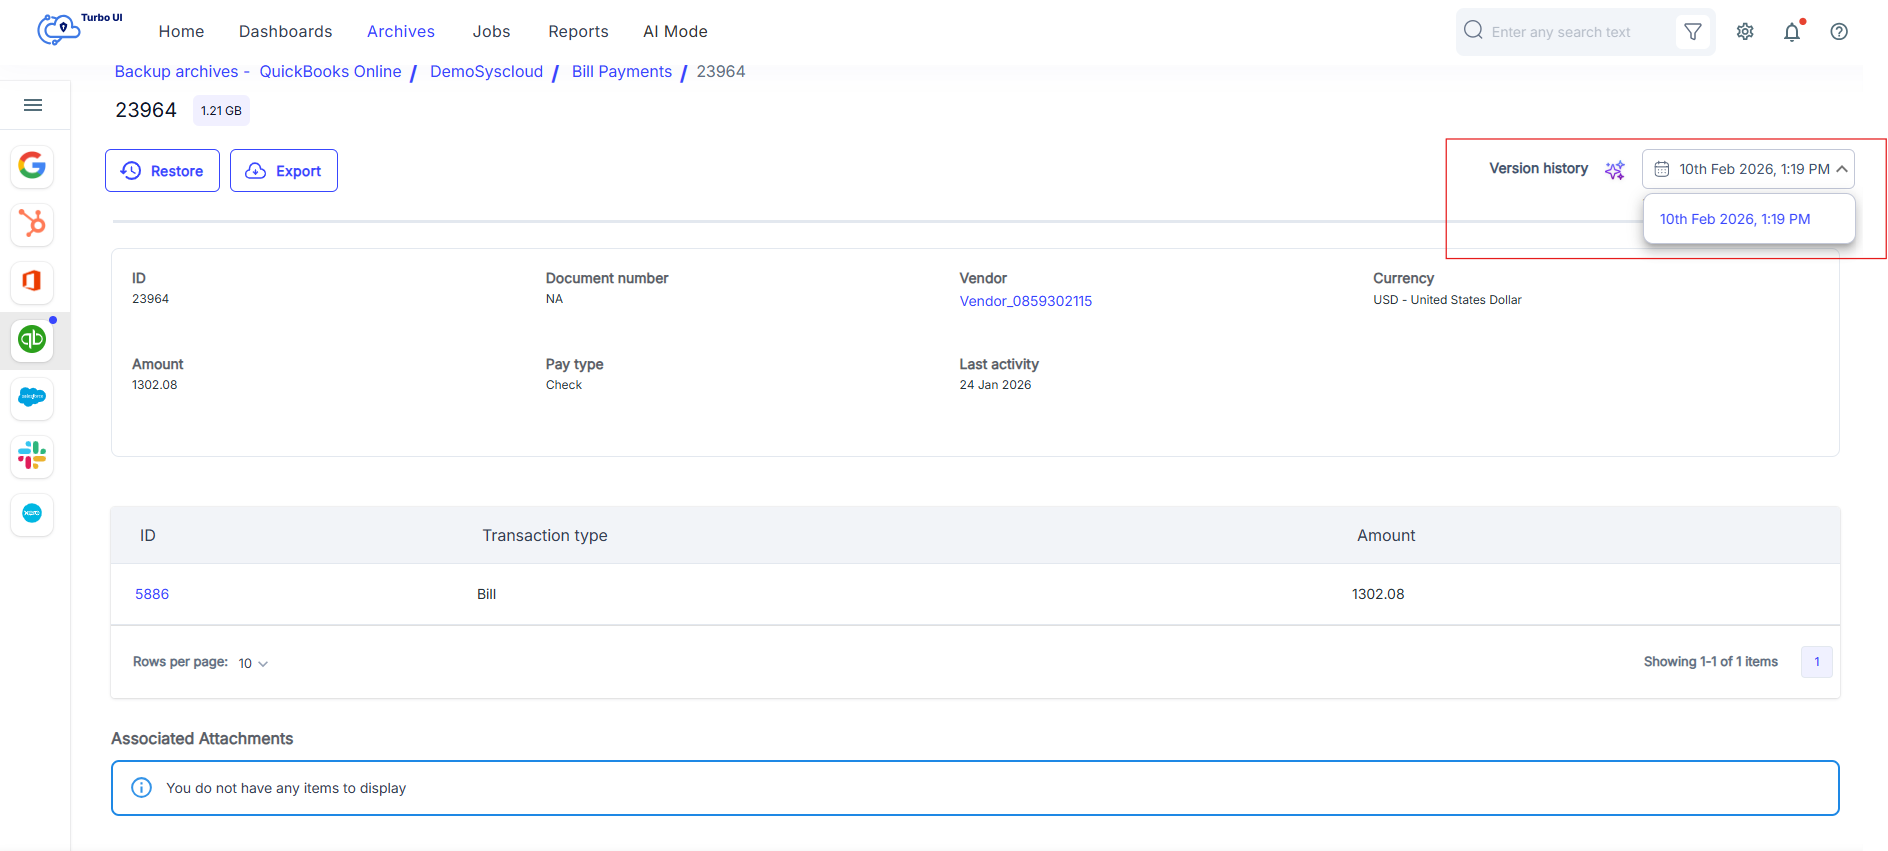This screenshot has height=851, width=1888.
Task: Click the ID column header
Action: [x=148, y=536]
